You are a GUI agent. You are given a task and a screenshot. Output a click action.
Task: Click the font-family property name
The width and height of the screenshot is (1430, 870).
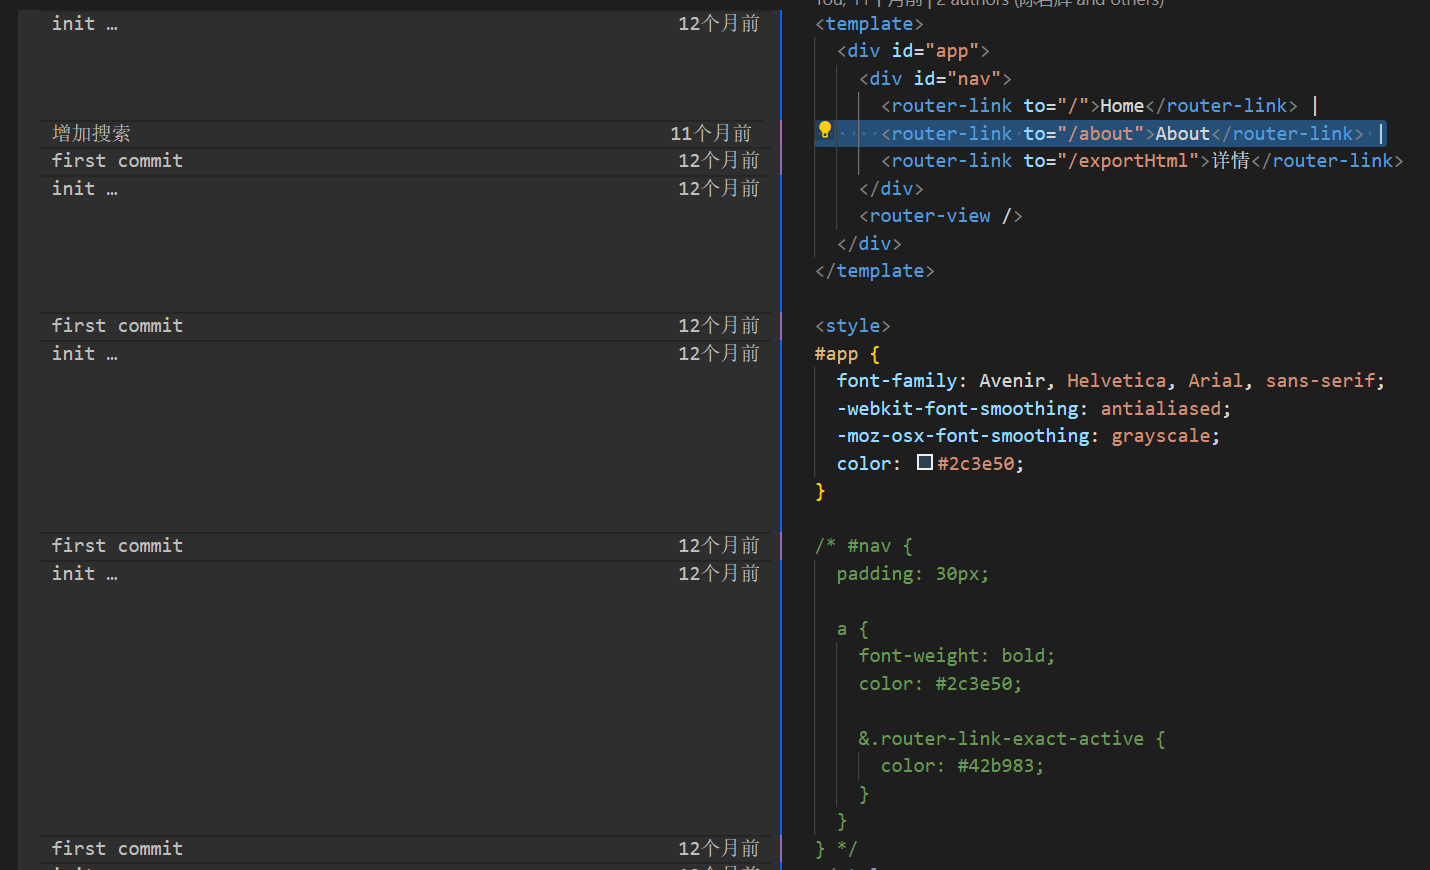coord(897,381)
